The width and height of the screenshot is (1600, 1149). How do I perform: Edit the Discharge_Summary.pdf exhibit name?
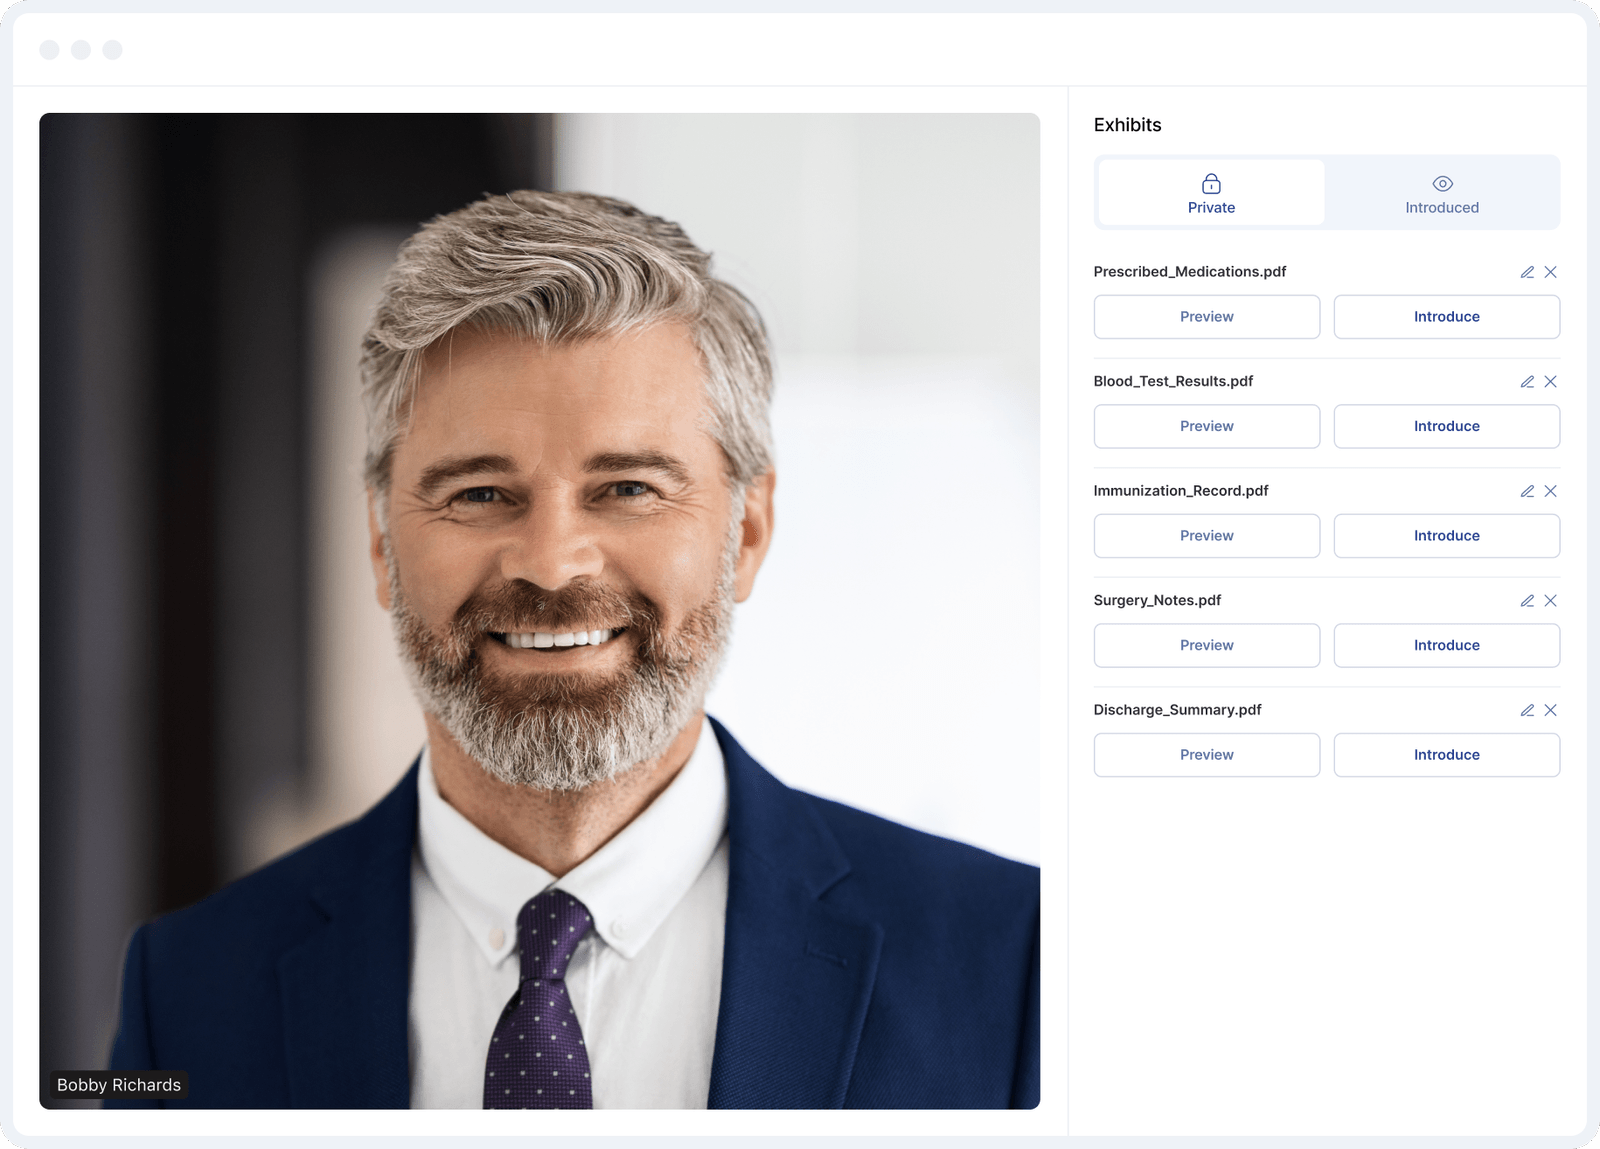tap(1527, 710)
